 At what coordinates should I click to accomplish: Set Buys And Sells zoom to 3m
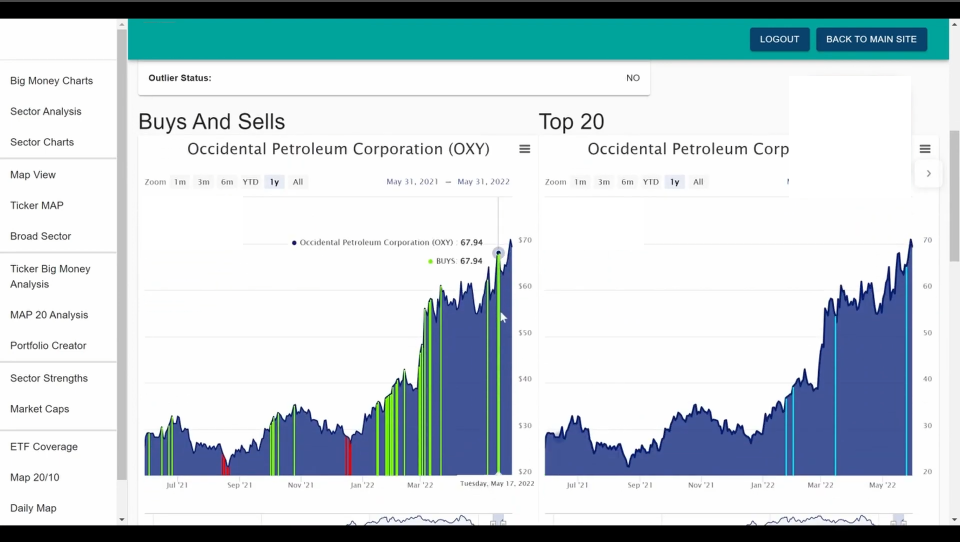[x=203, y=182]
